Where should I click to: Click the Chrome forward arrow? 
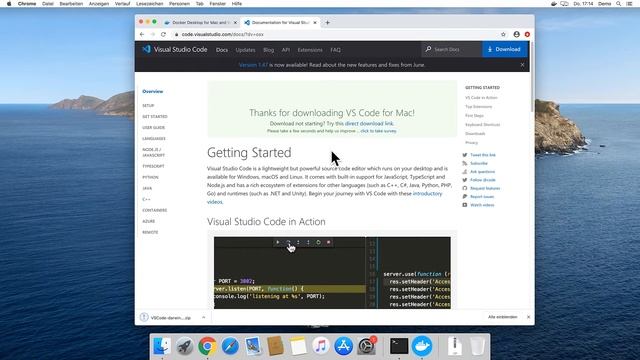153,35
